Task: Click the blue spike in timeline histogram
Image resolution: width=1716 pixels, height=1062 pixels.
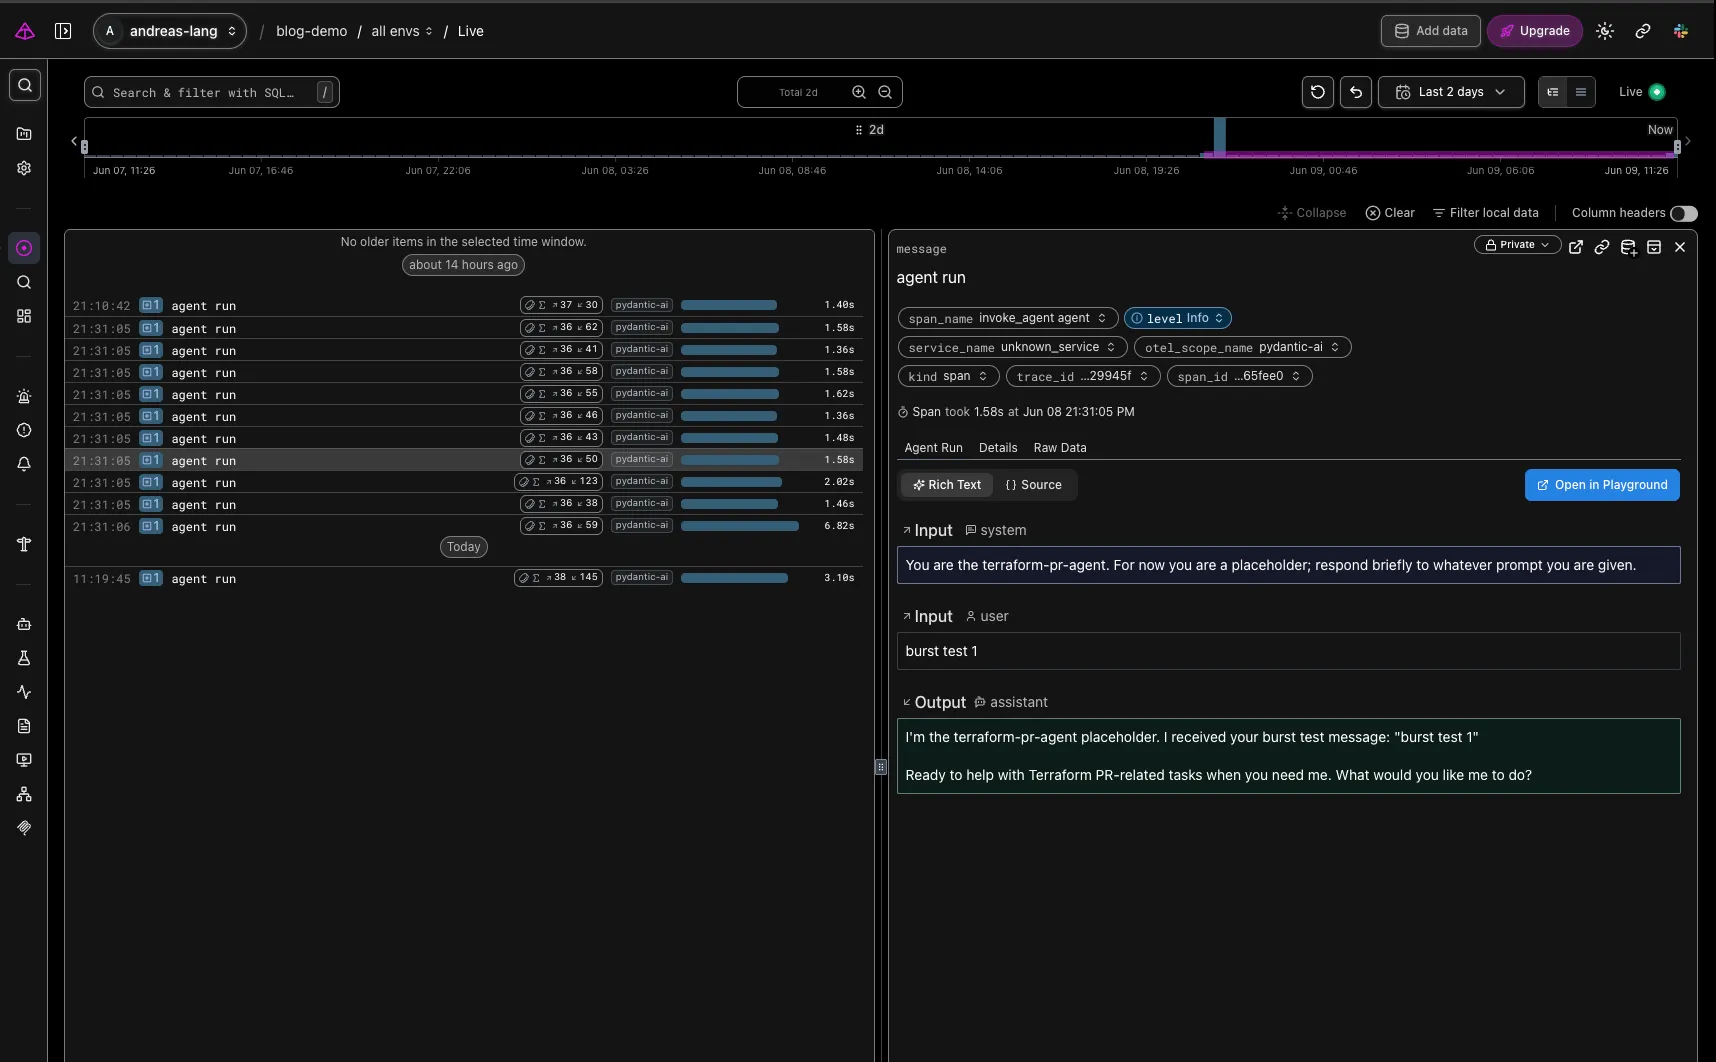Action: point(1220,137)
